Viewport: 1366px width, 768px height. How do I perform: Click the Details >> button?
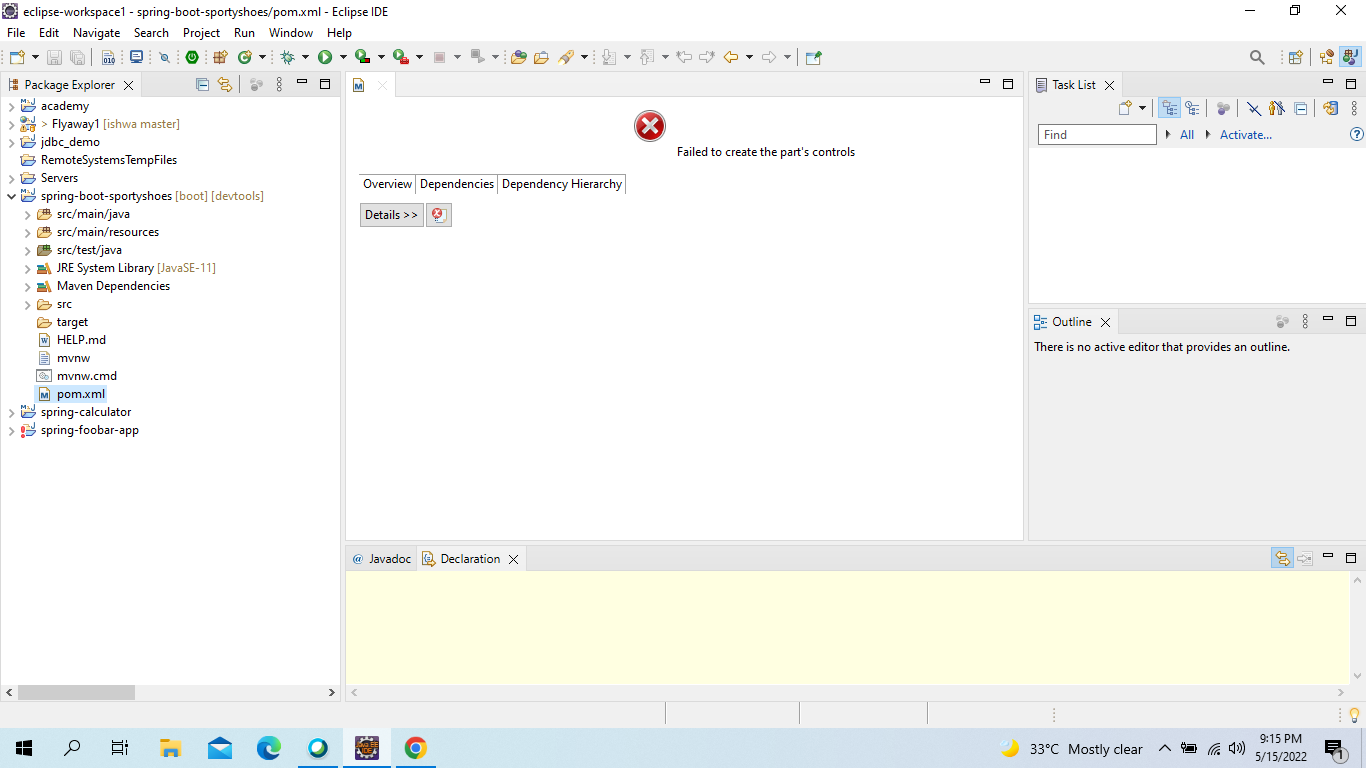point(392,215)
